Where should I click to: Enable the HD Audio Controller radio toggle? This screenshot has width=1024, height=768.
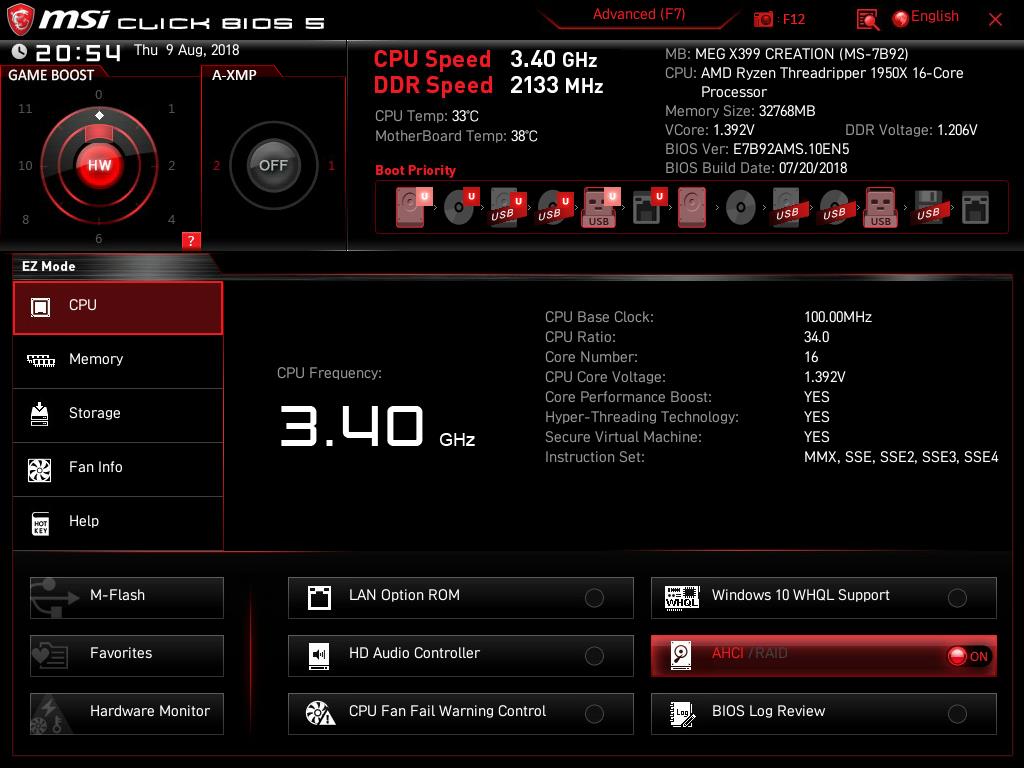(594, 656)
